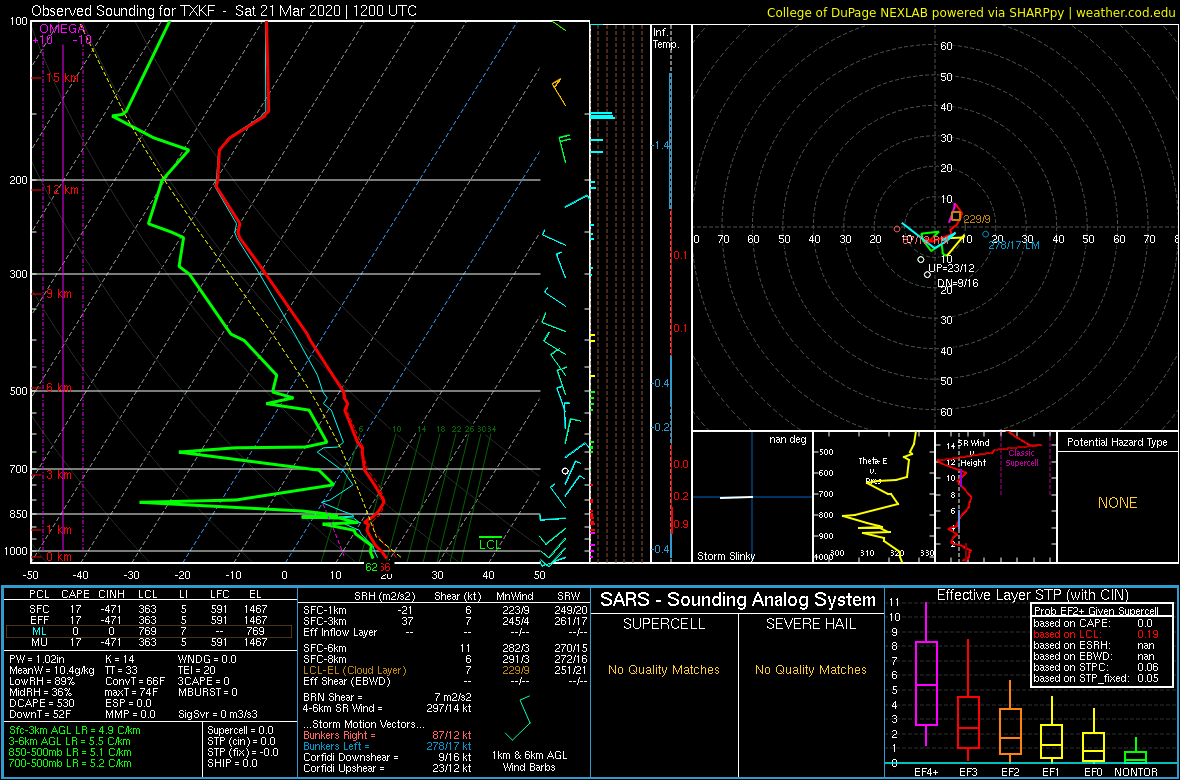Click the 500 pressure level label
The height and width of the screenshot is (780, 1180).
[17, 391]
